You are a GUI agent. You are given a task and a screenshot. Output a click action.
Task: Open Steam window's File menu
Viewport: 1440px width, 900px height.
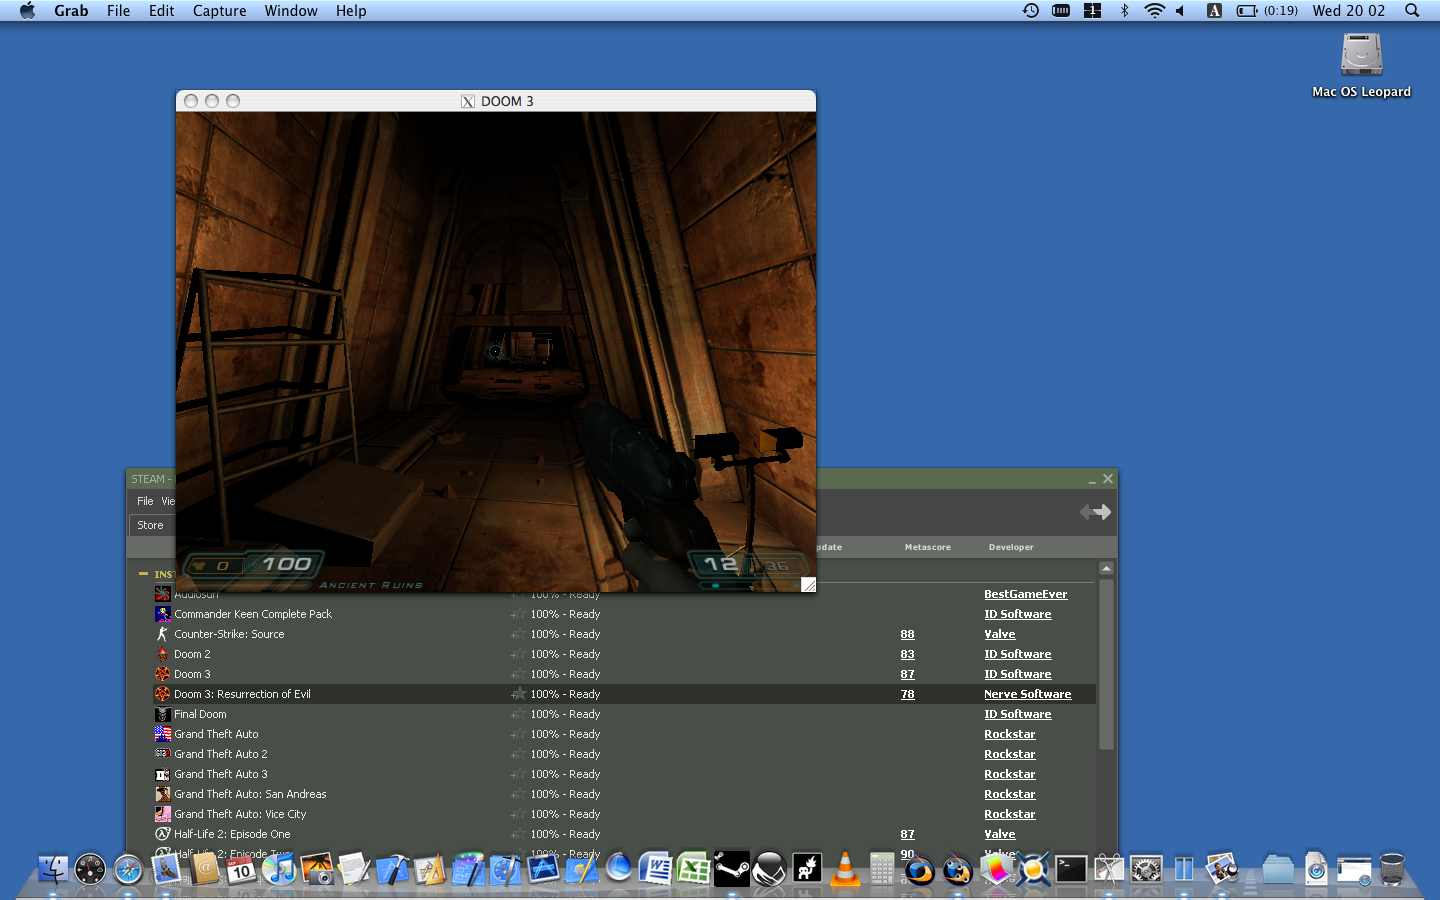pyautogui.click(x=145, y=501)
